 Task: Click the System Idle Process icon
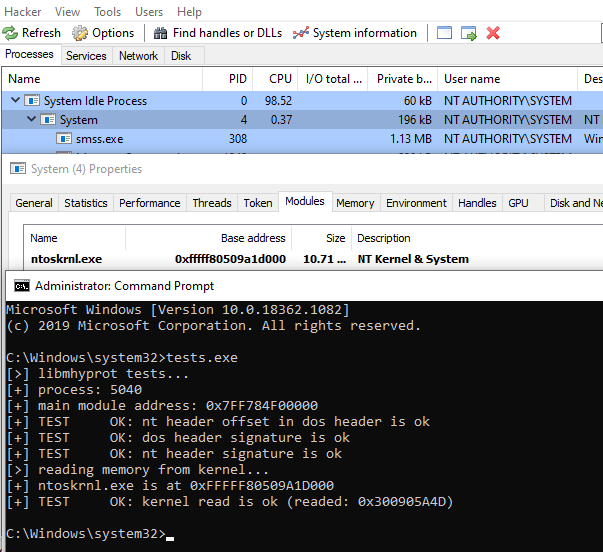tap(32, 101)
